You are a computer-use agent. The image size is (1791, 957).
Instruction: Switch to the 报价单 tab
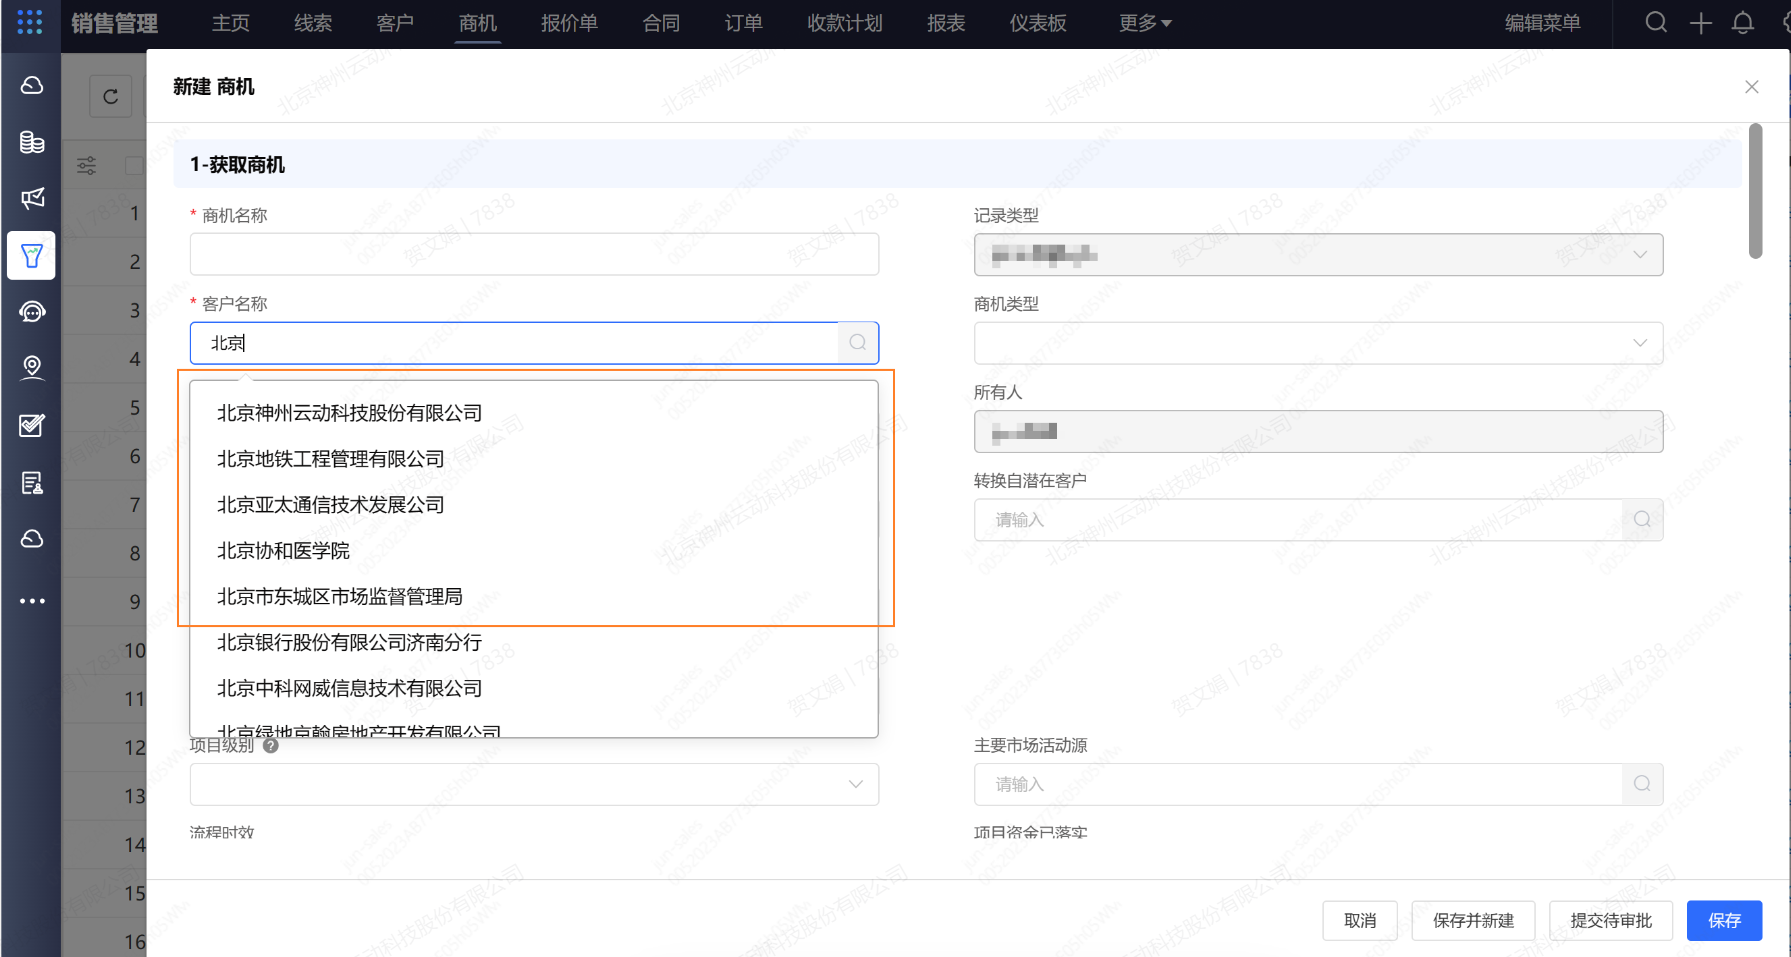pos(569,23)
